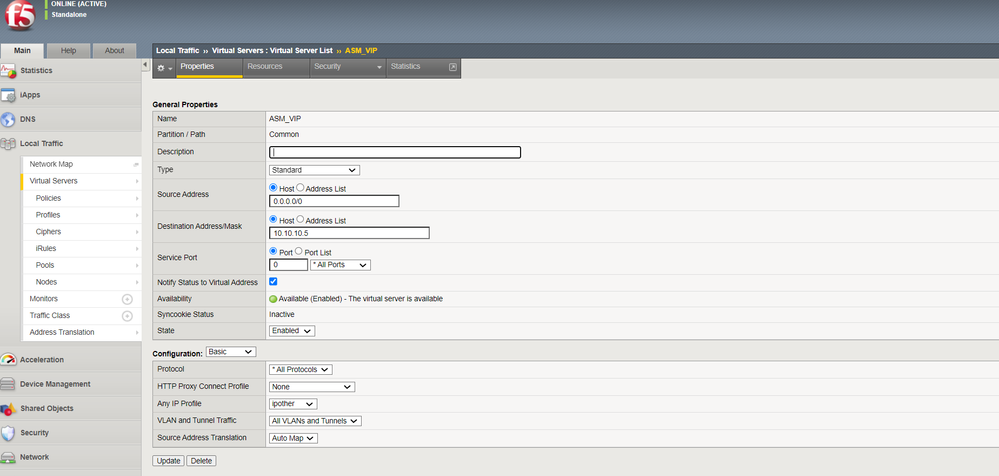Click the Local Traffic section icon

8,143
